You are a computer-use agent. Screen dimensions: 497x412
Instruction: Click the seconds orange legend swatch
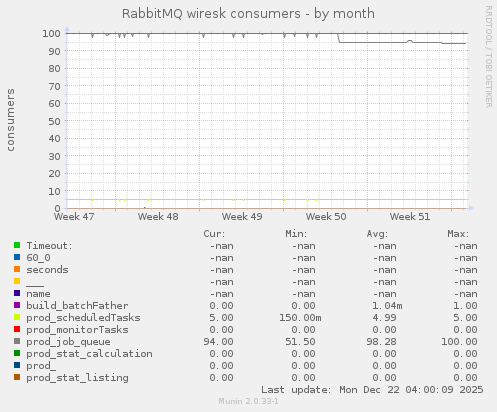tap(17, 269)
